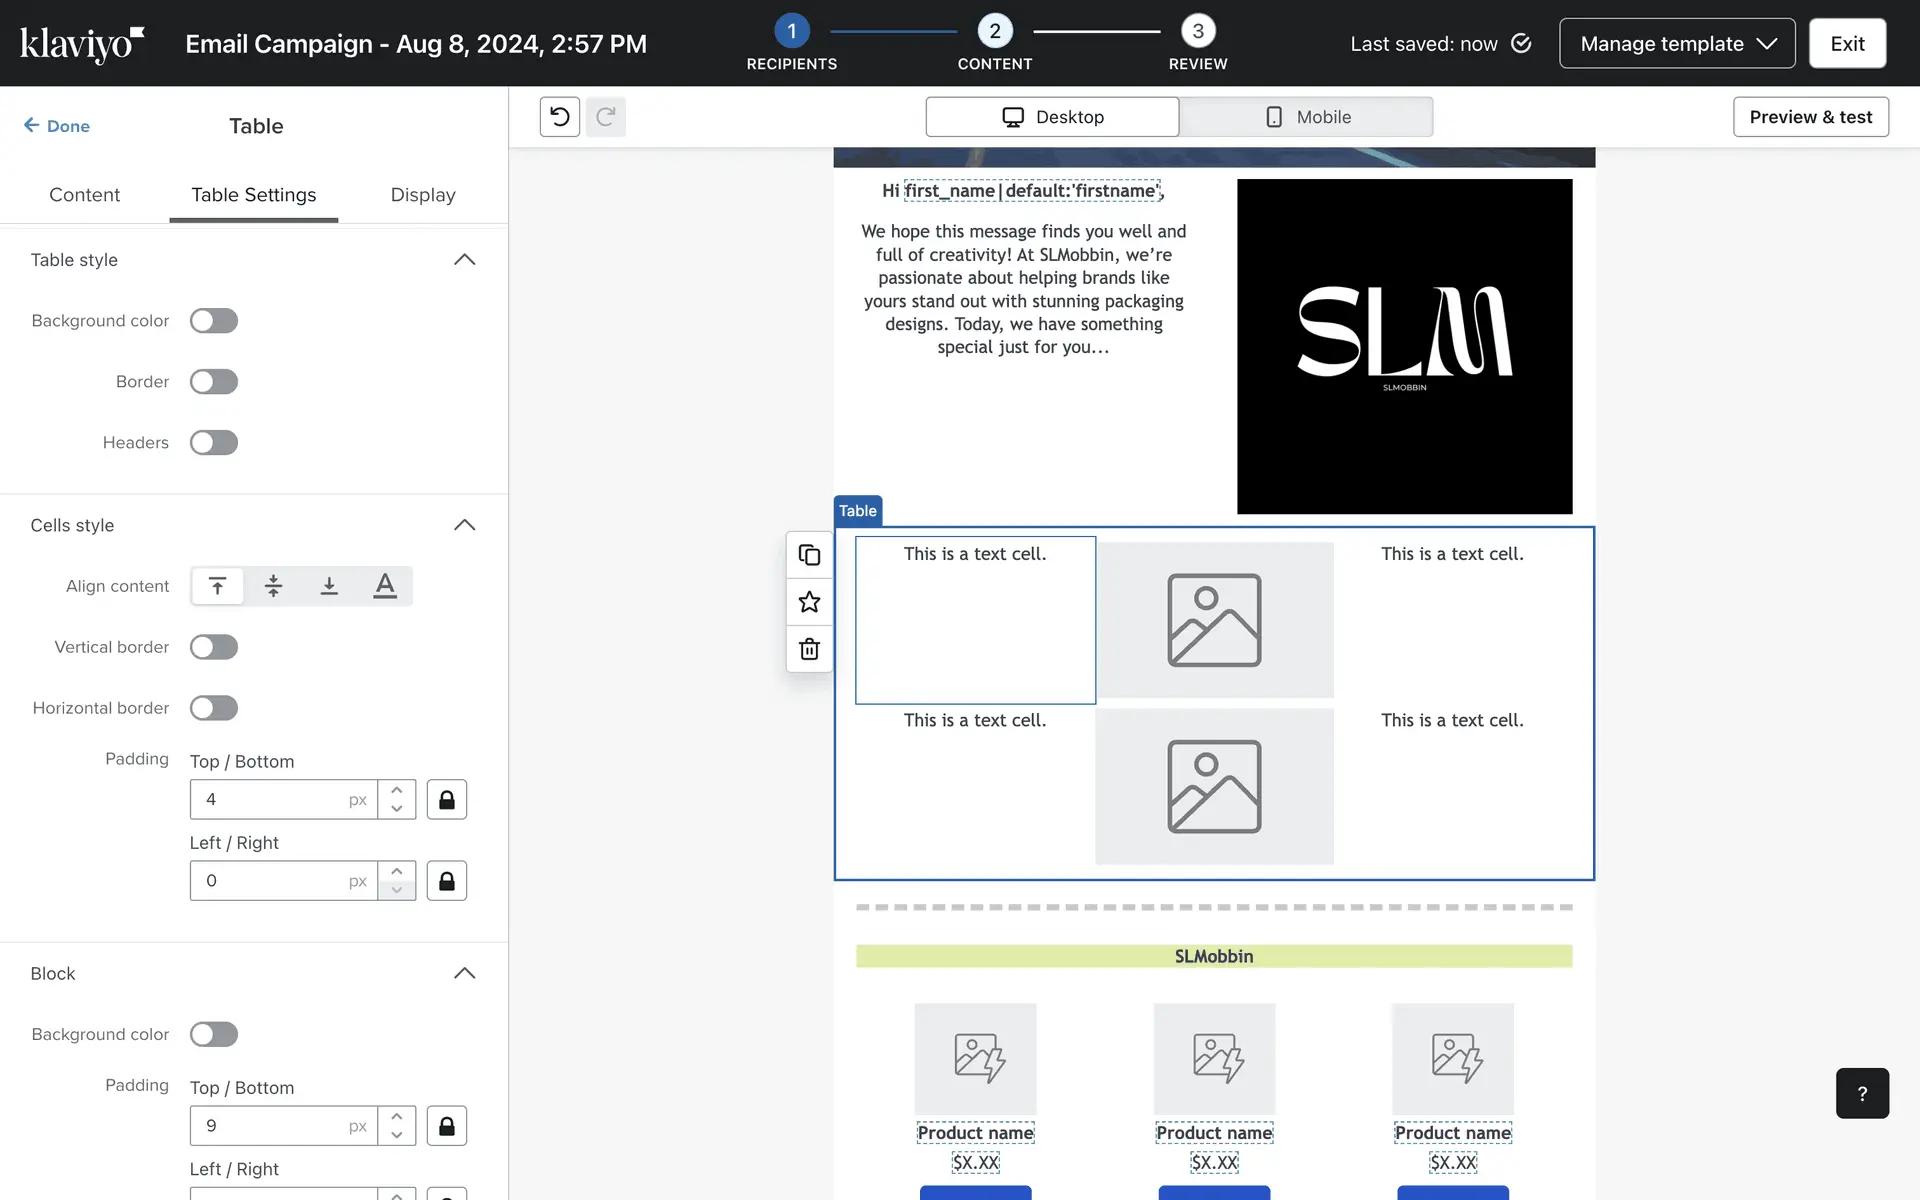1920x1200 pixels.
Task: Turn on the table Border toggle
Action: [214, 382]
